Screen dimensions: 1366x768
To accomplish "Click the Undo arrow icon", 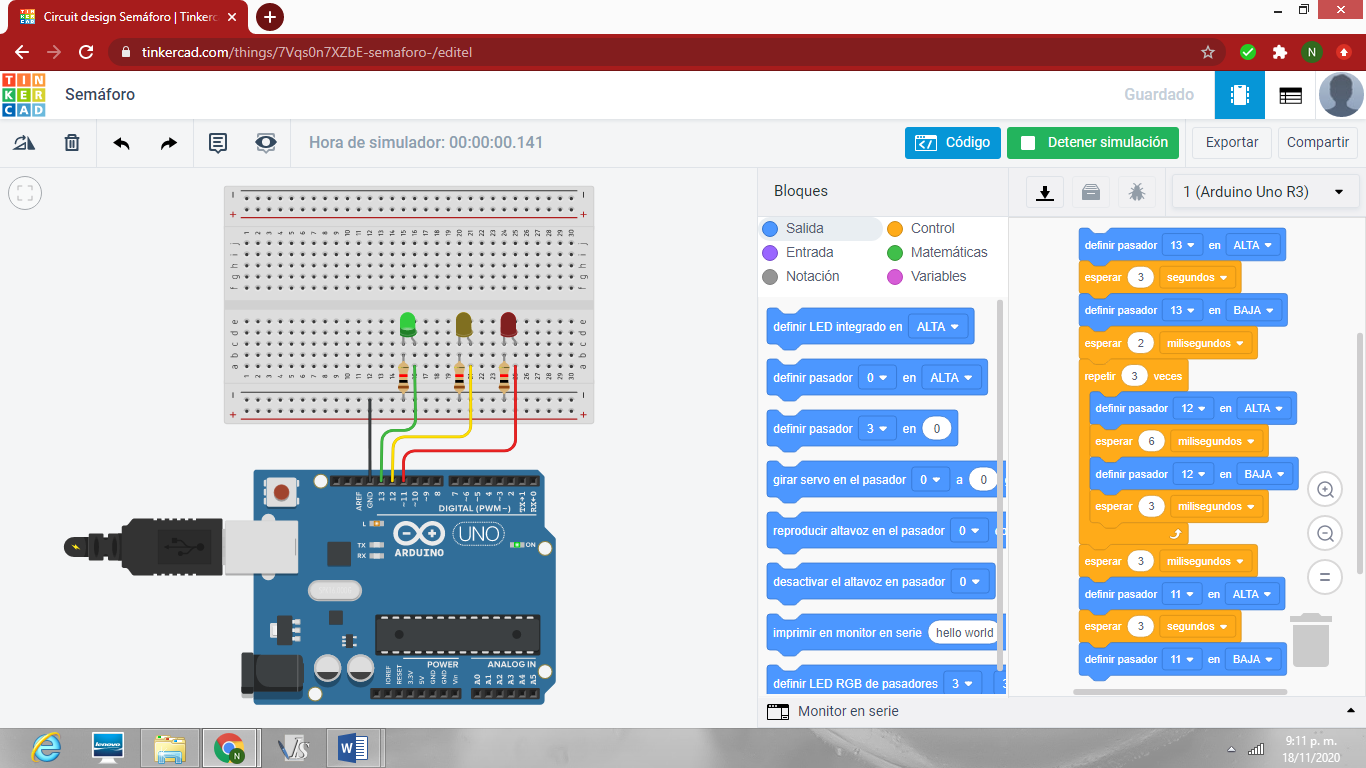I will [x=120, y=143].
